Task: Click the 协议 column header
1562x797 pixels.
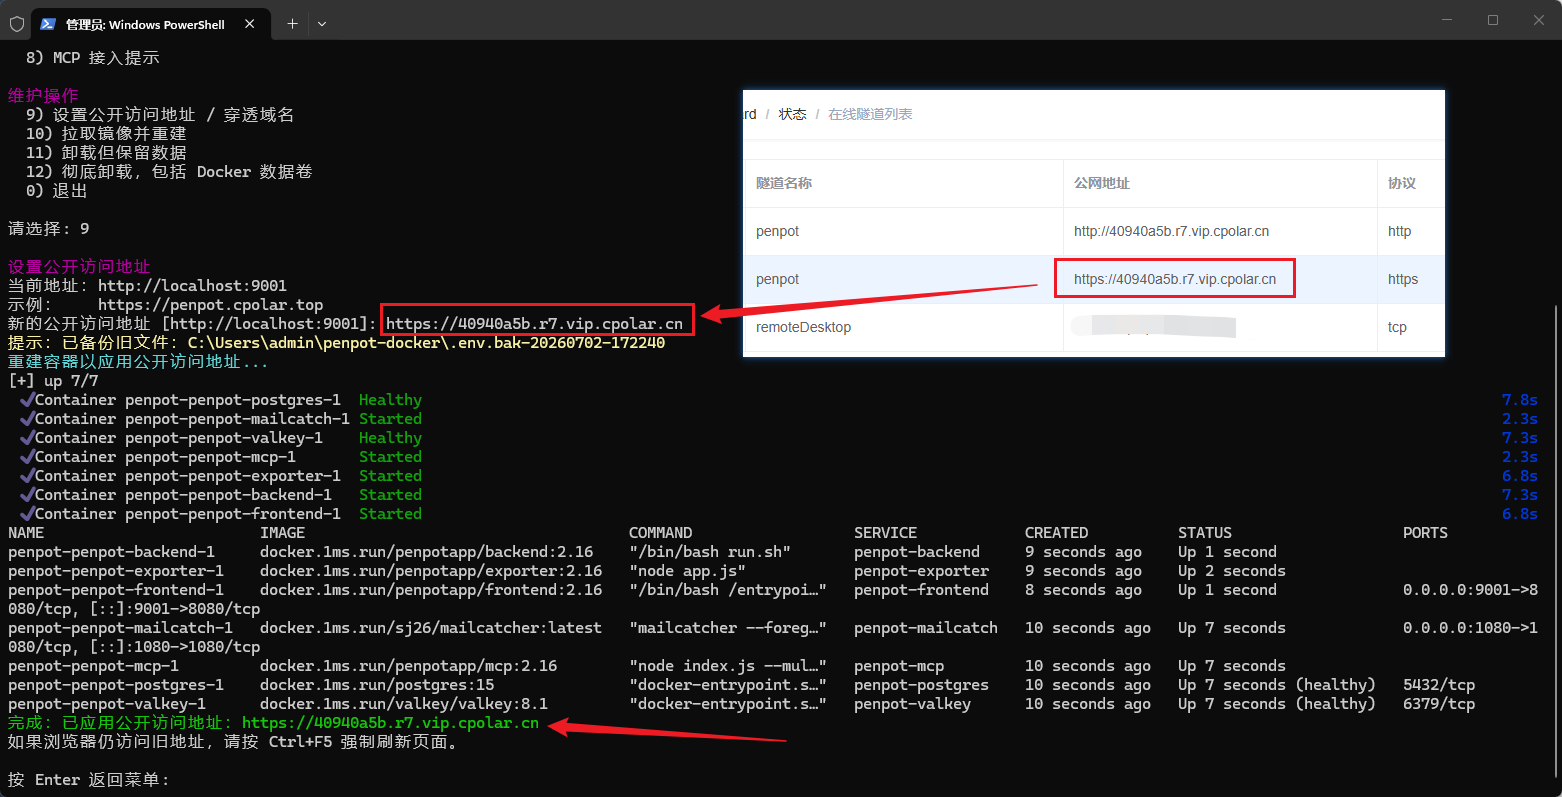Action: 1402,183
